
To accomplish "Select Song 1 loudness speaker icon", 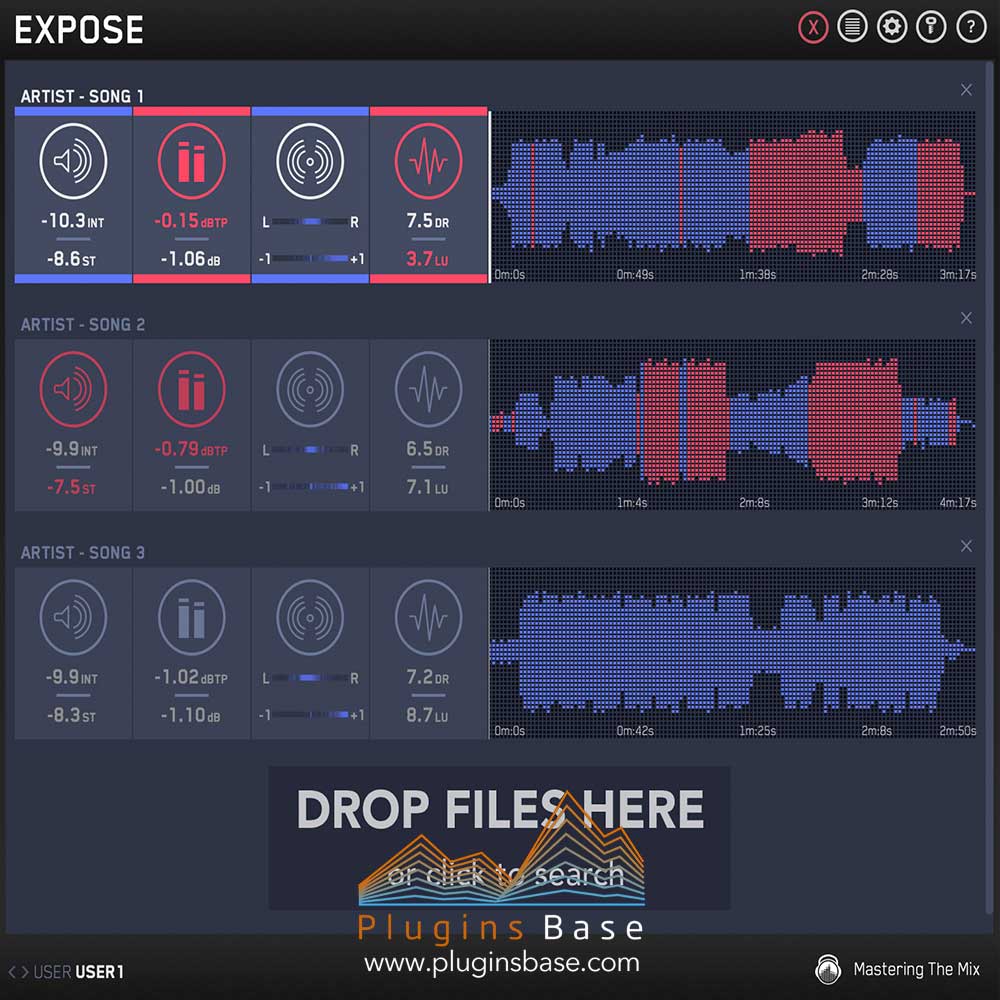I will tap(73, 161).
